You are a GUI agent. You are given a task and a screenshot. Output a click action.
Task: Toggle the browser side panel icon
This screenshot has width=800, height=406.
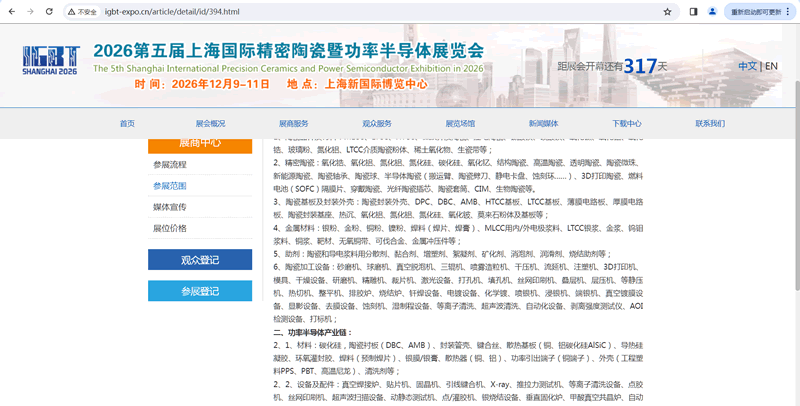pos(693,11)
